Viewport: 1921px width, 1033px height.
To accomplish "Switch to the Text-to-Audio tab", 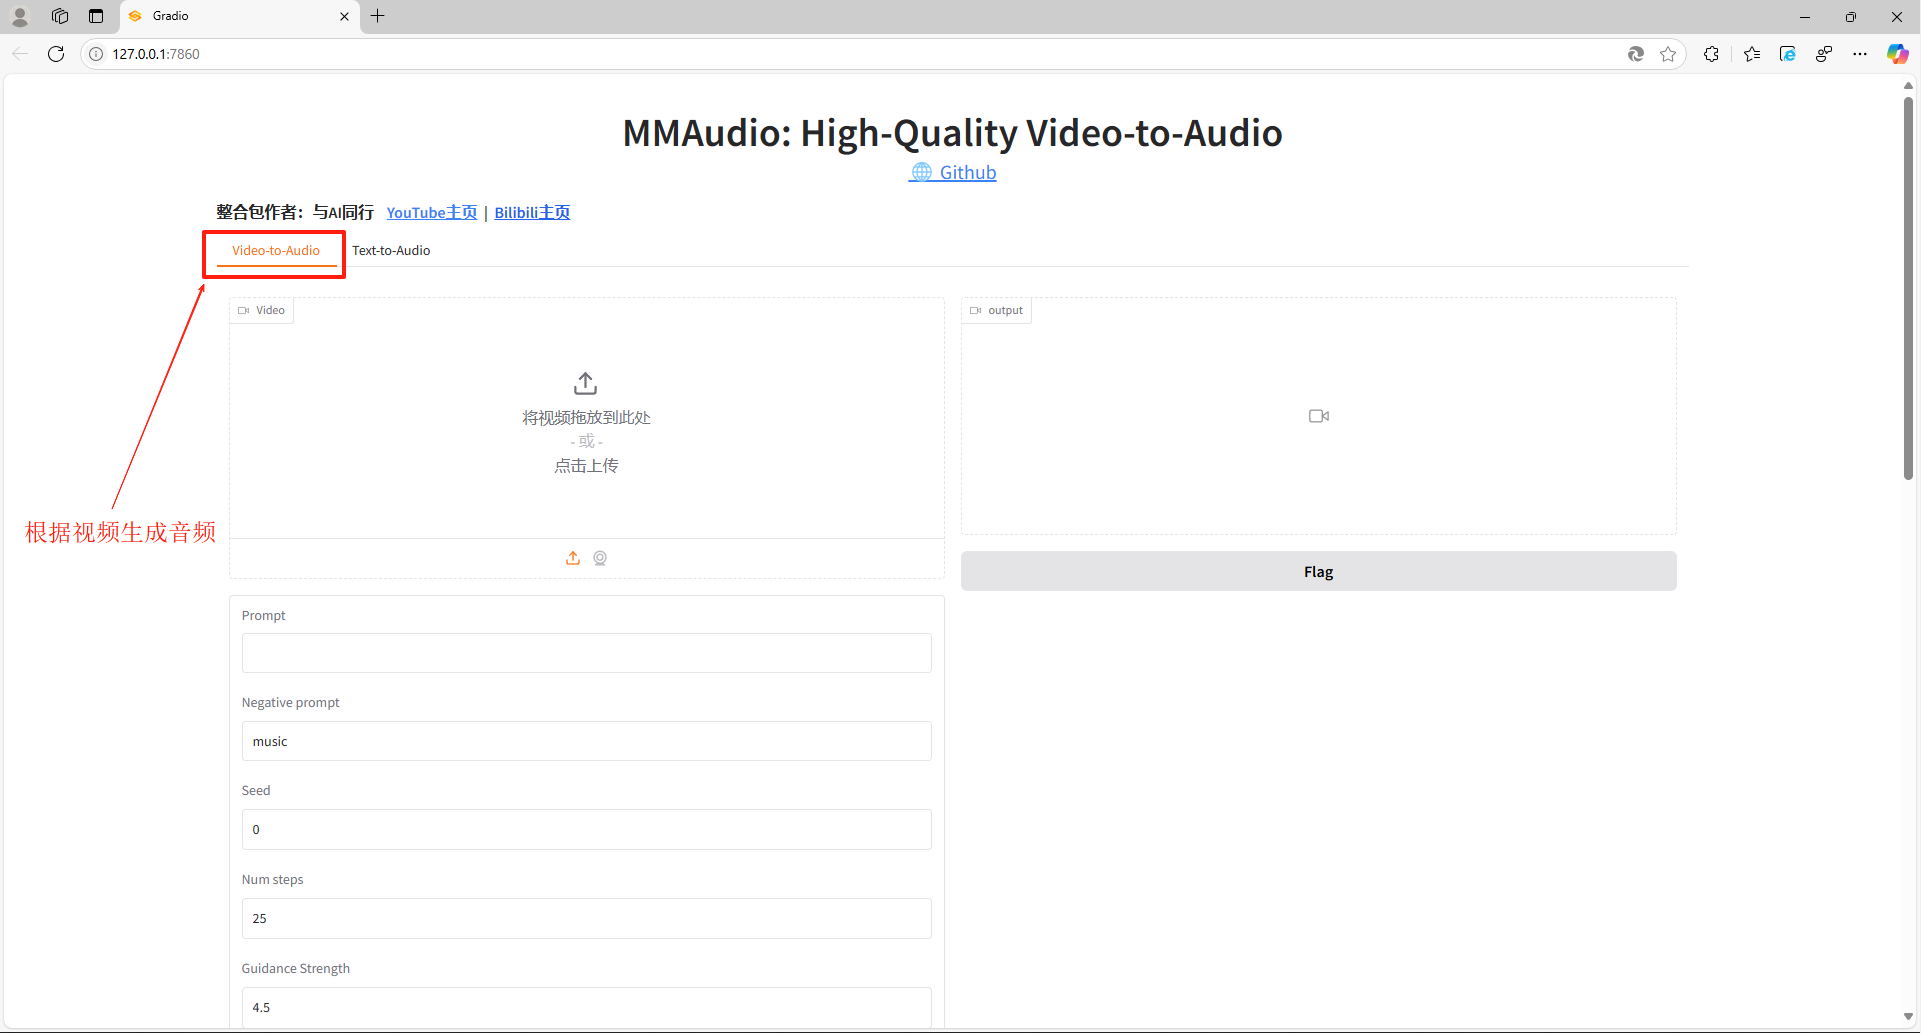I will click(x=391, y=251).
